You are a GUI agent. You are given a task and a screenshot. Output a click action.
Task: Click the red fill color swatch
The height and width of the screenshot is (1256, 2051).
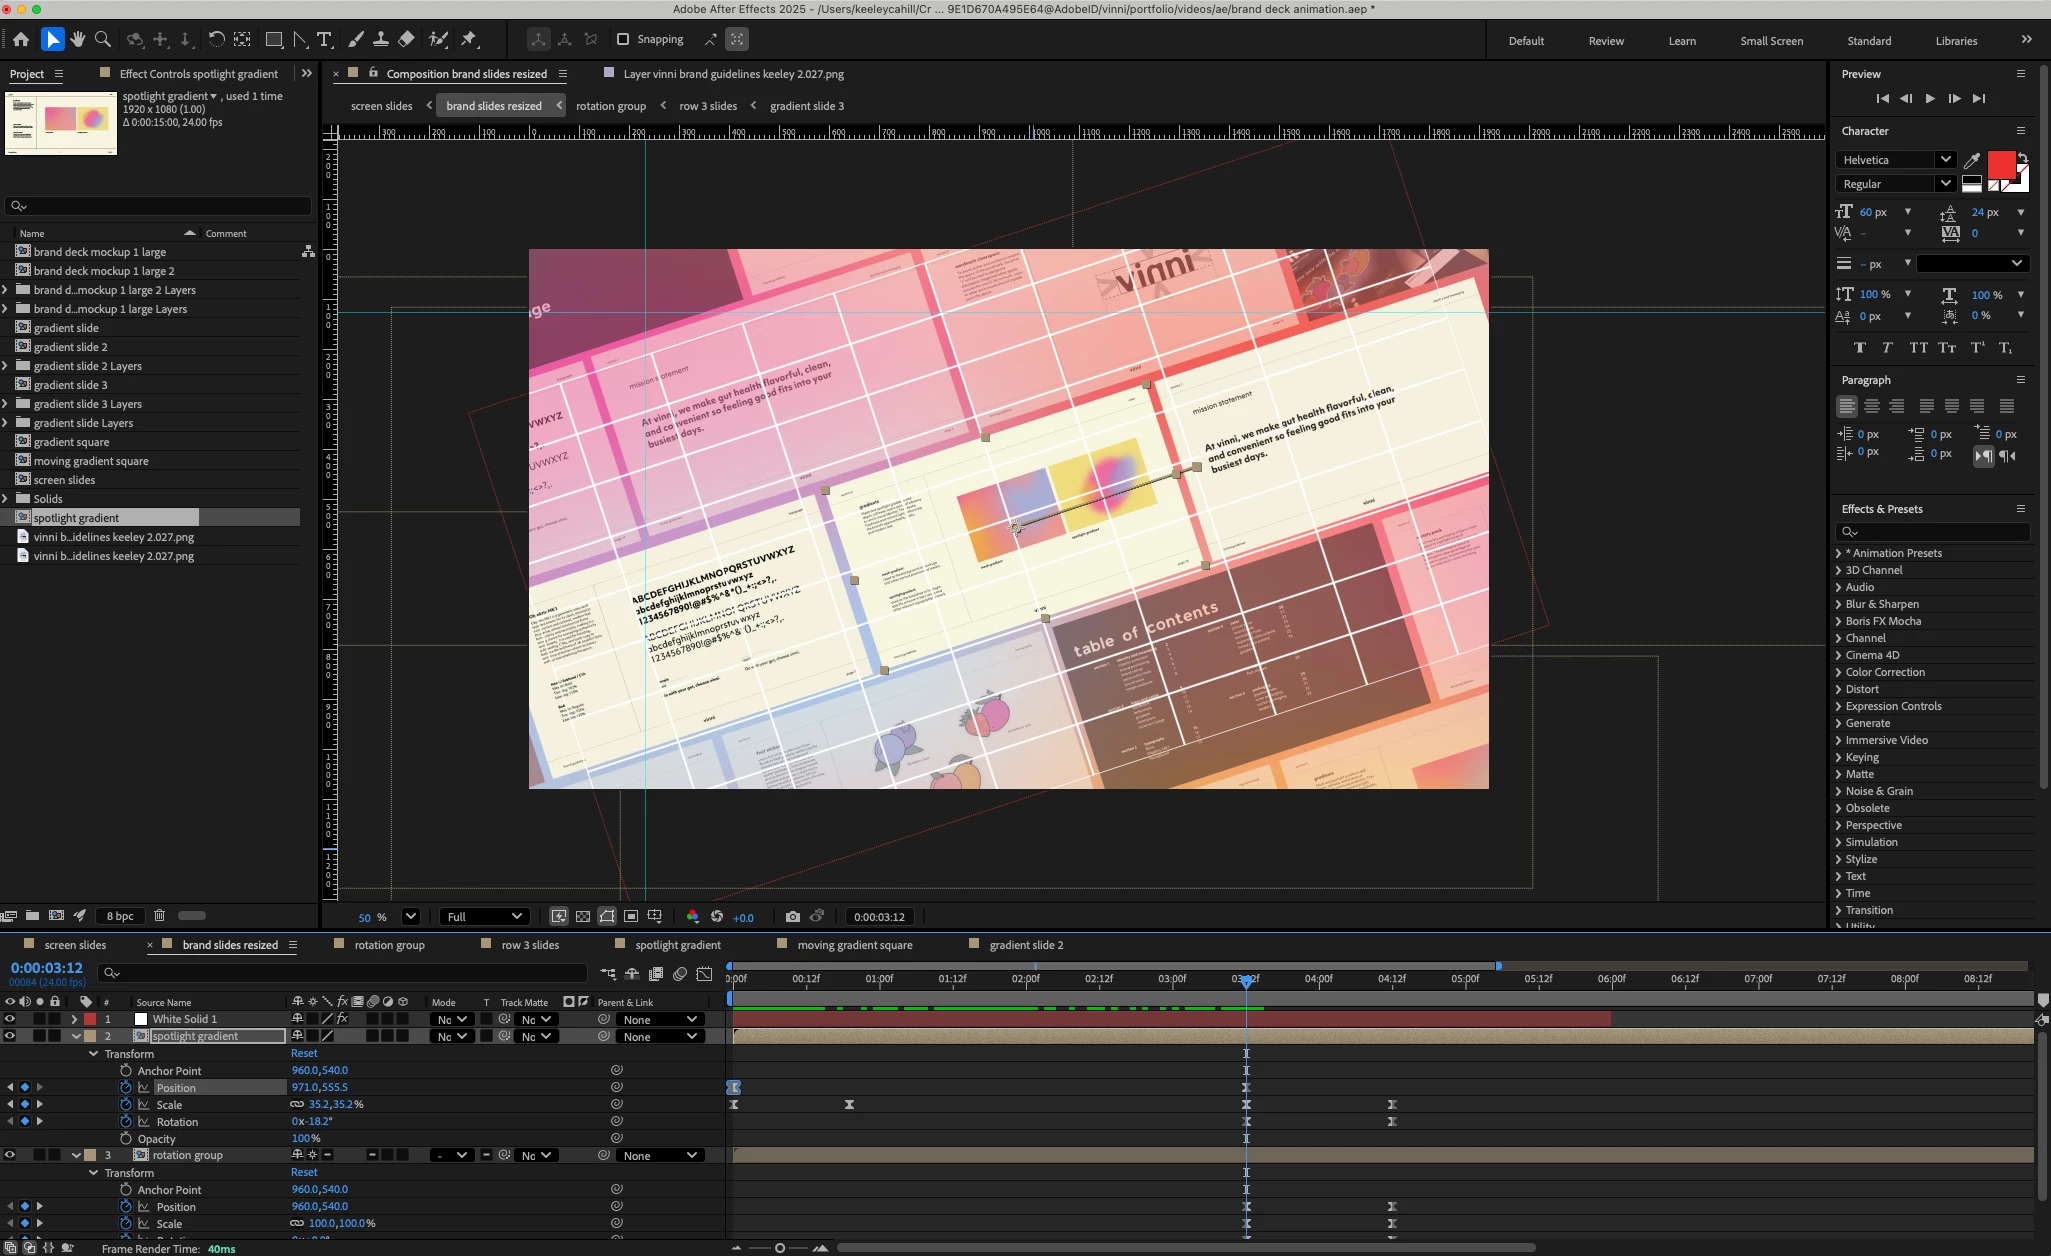(2000, 164)
